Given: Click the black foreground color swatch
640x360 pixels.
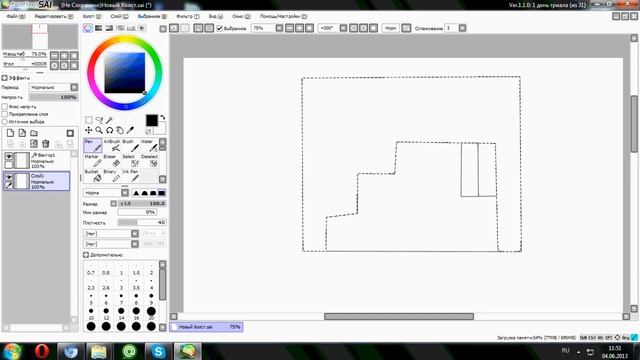Looking at the screenshot, I should tap(151, 120).
